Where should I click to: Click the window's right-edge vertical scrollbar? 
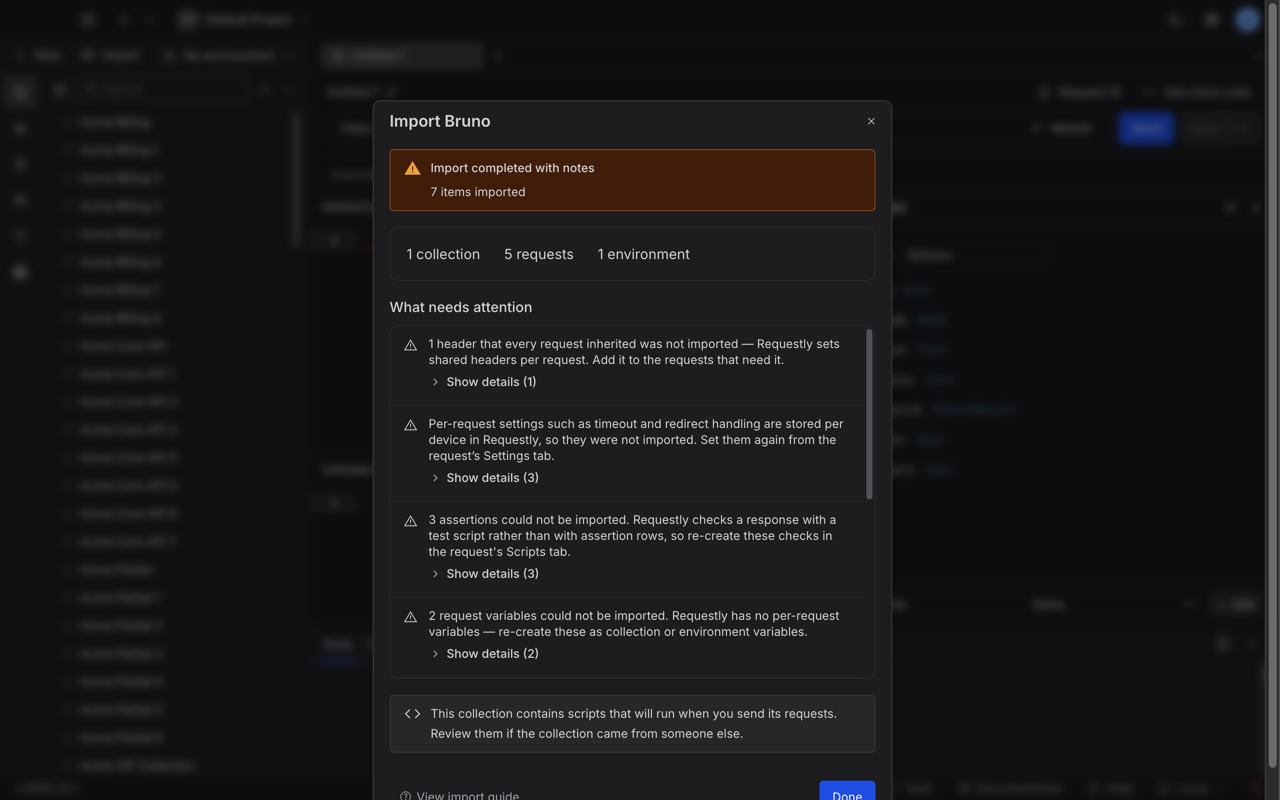(1273, 384)
